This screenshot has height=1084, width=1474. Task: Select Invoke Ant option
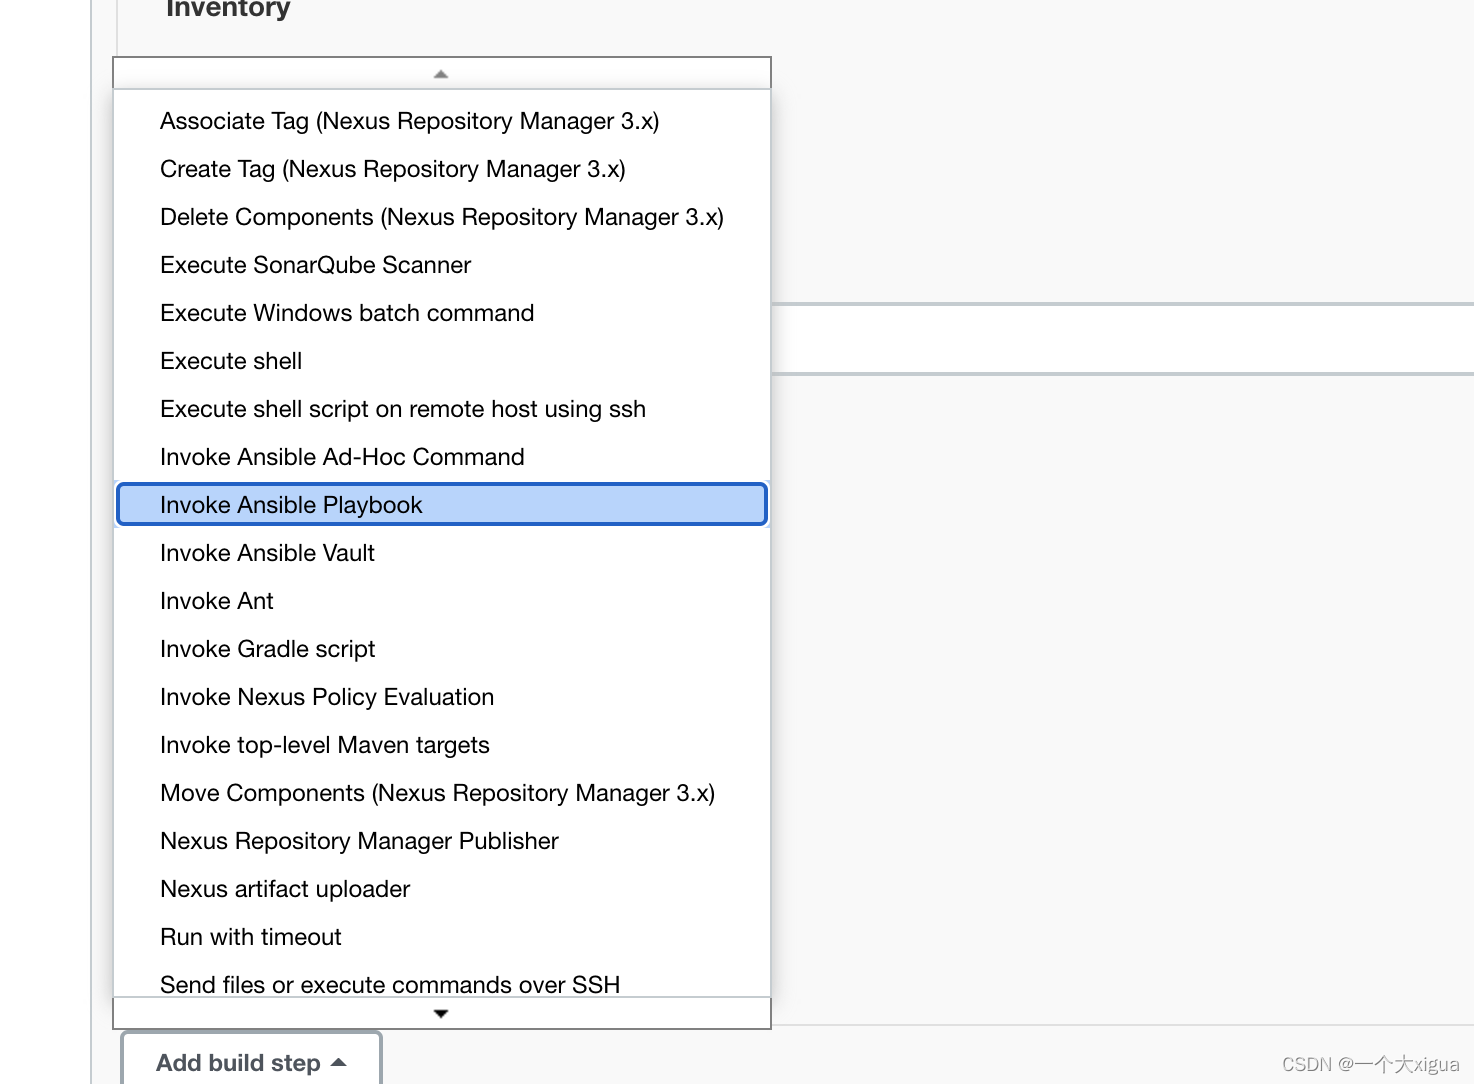click(216, 600)
